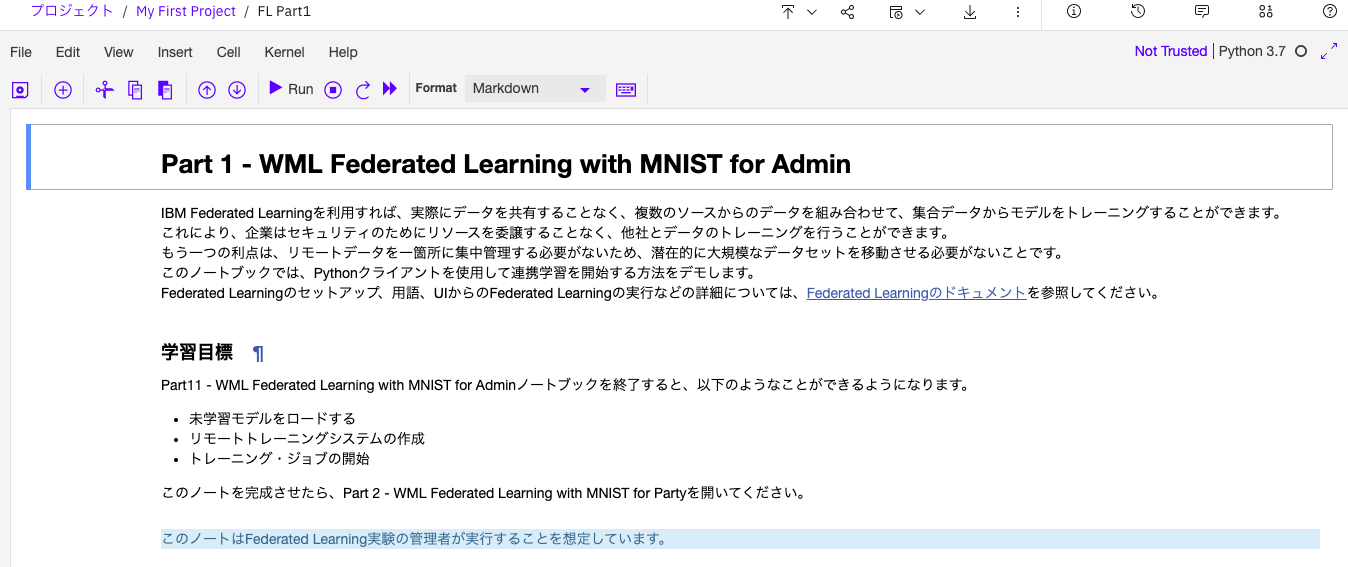Click the schedule job icon

(x=896, y=12)
